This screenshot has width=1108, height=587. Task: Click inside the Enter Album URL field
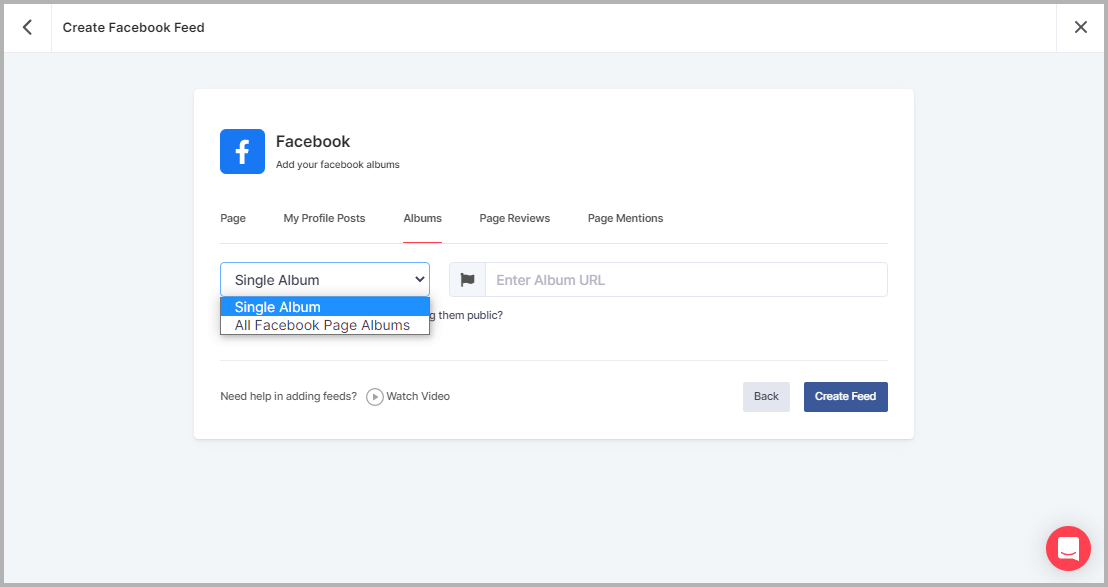tap(685, 279)
